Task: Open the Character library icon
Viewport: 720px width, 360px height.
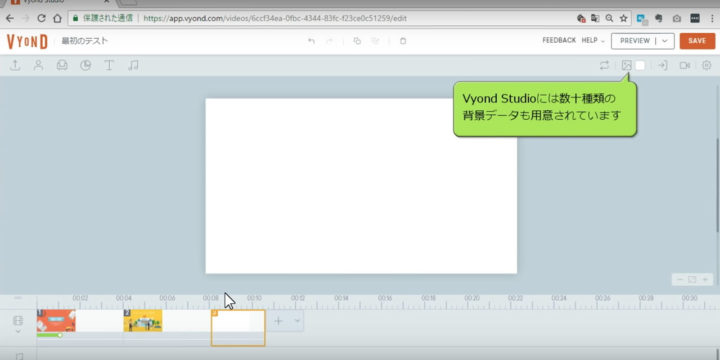Action: click(x=39, y=65)
